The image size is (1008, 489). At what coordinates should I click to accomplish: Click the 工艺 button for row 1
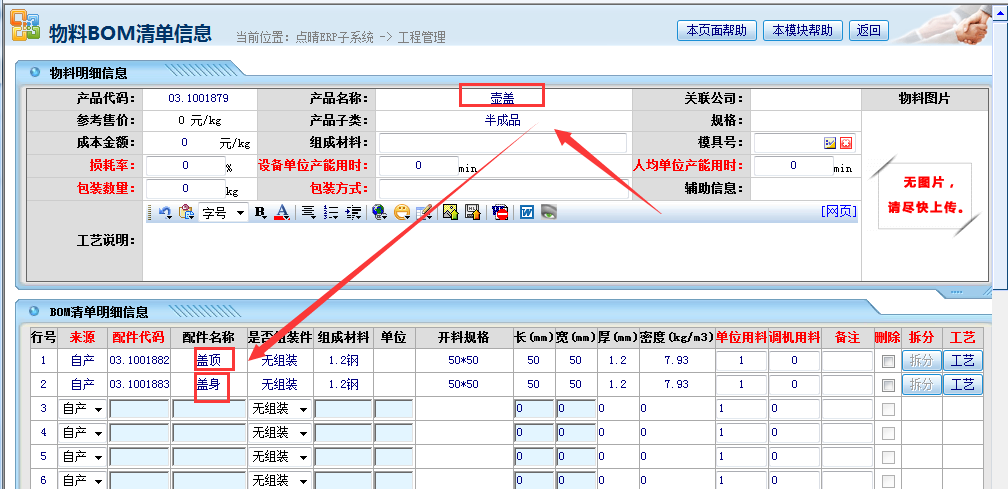(962, 360)
